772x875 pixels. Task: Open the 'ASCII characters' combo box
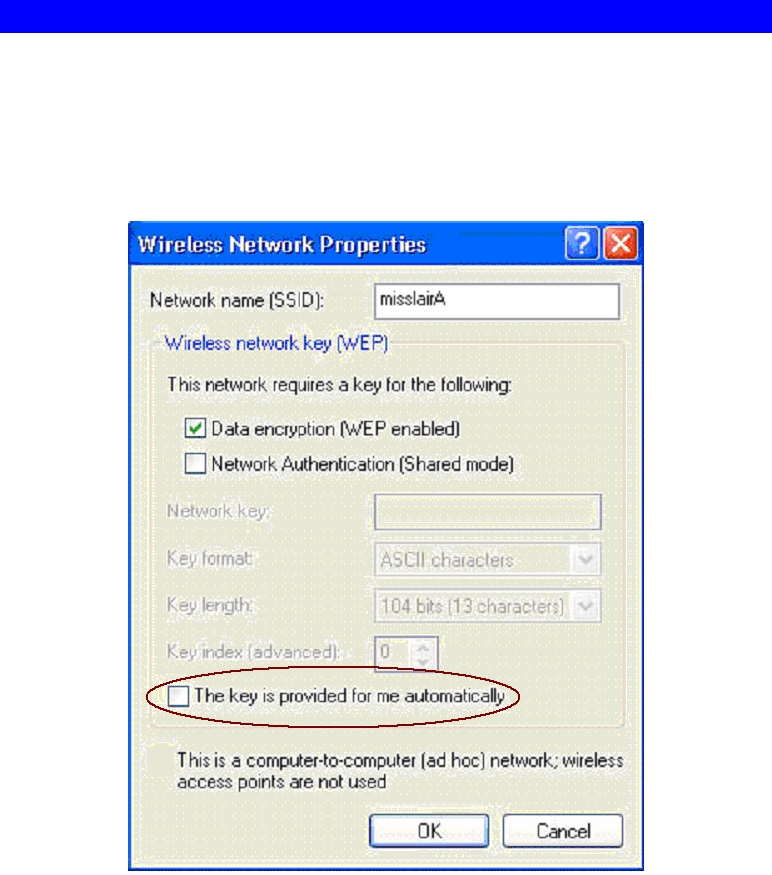[x=488, y=559]
